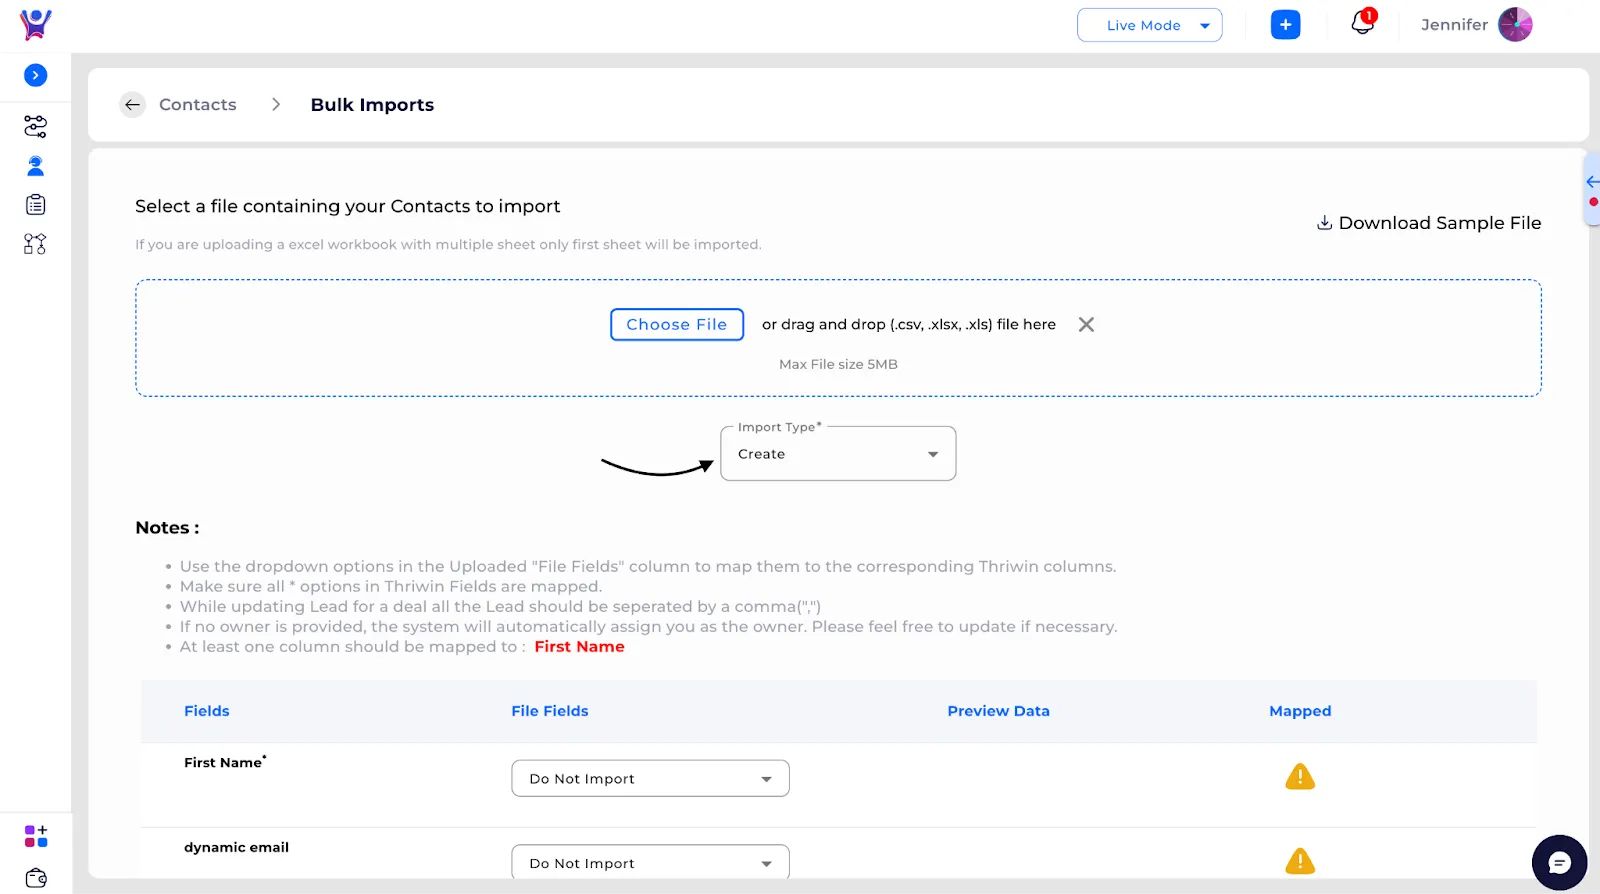Open the chat support bubble

click(x=1559, y=862)
